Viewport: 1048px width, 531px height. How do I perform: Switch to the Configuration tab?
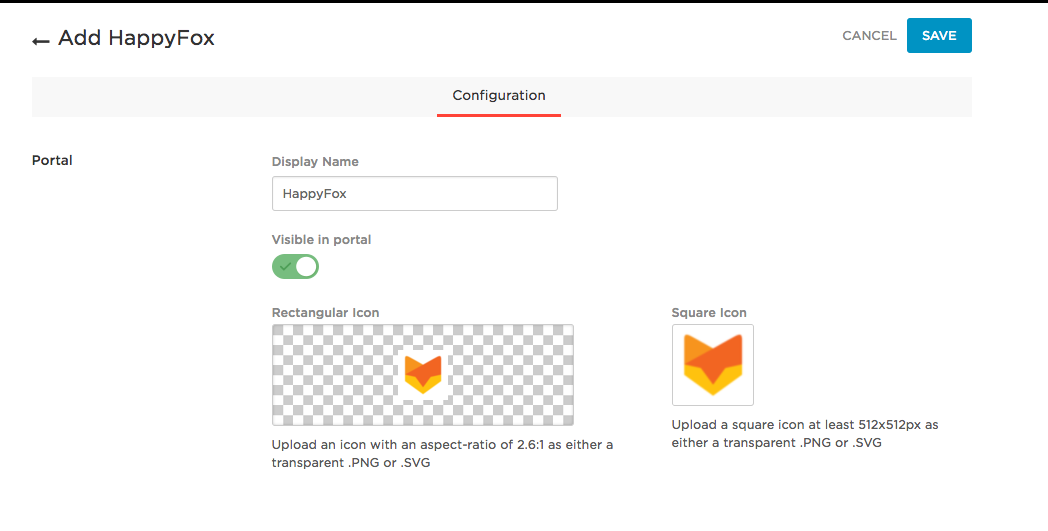499,96
